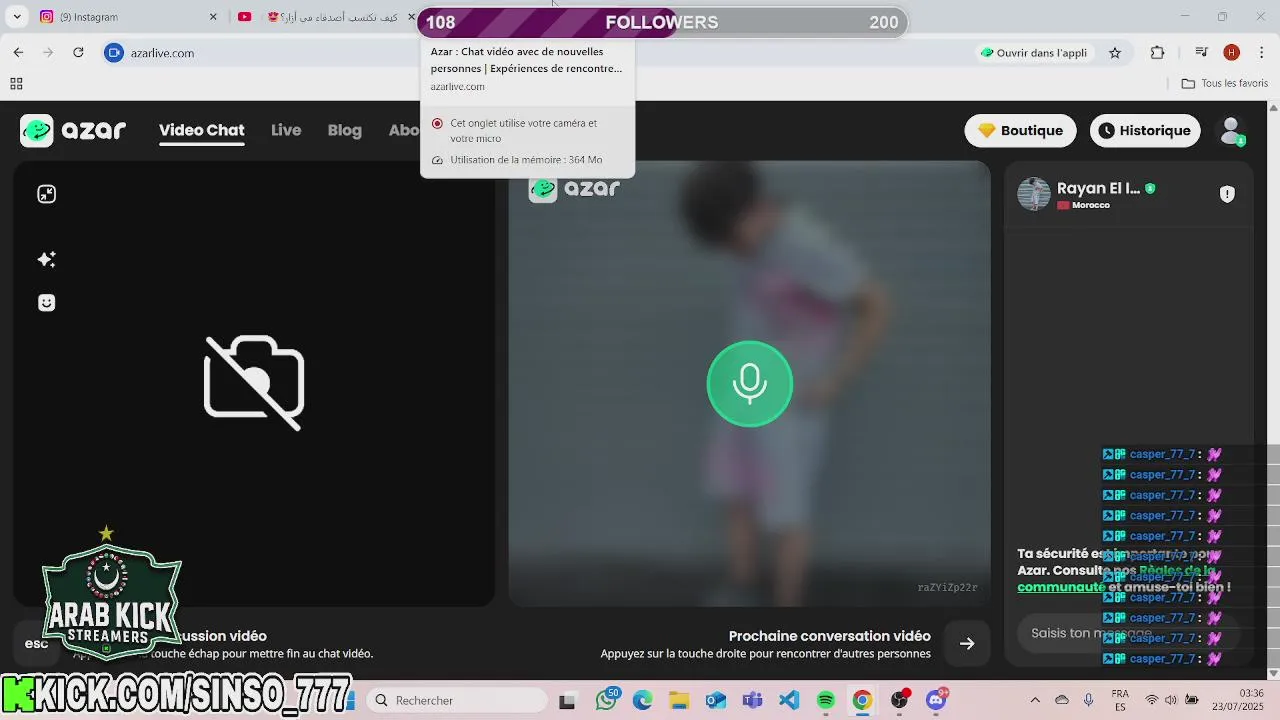Screen dimensions: 1280x720
Task: Open the user profile icon top right
Action: tap(1231, 130)
